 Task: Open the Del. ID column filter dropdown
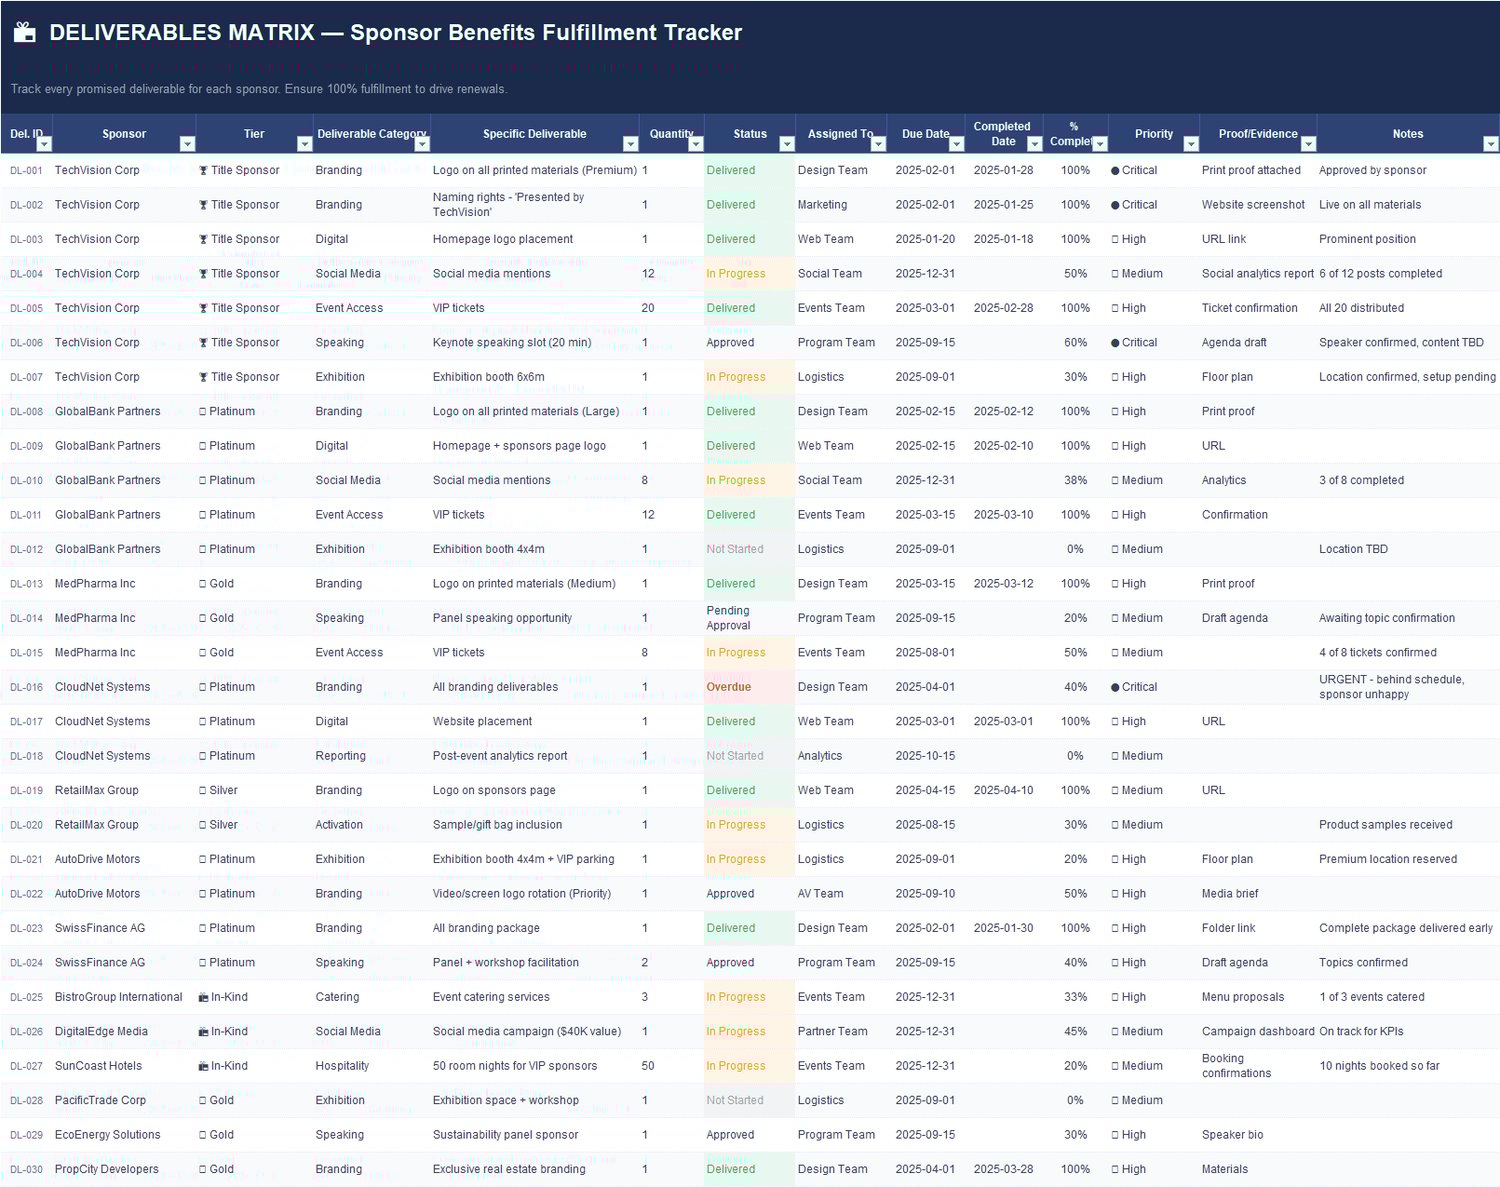(44, 144)
